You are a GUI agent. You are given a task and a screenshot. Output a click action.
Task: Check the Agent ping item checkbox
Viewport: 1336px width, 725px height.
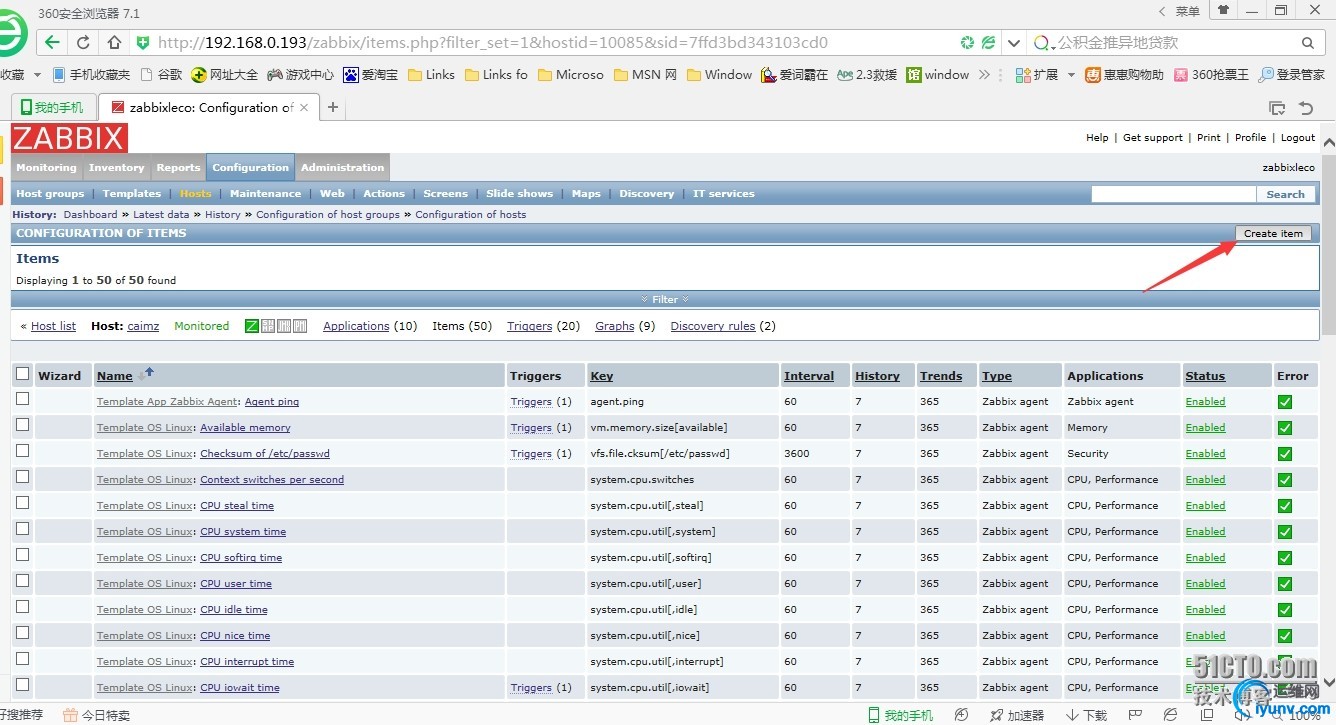point(22,399)
